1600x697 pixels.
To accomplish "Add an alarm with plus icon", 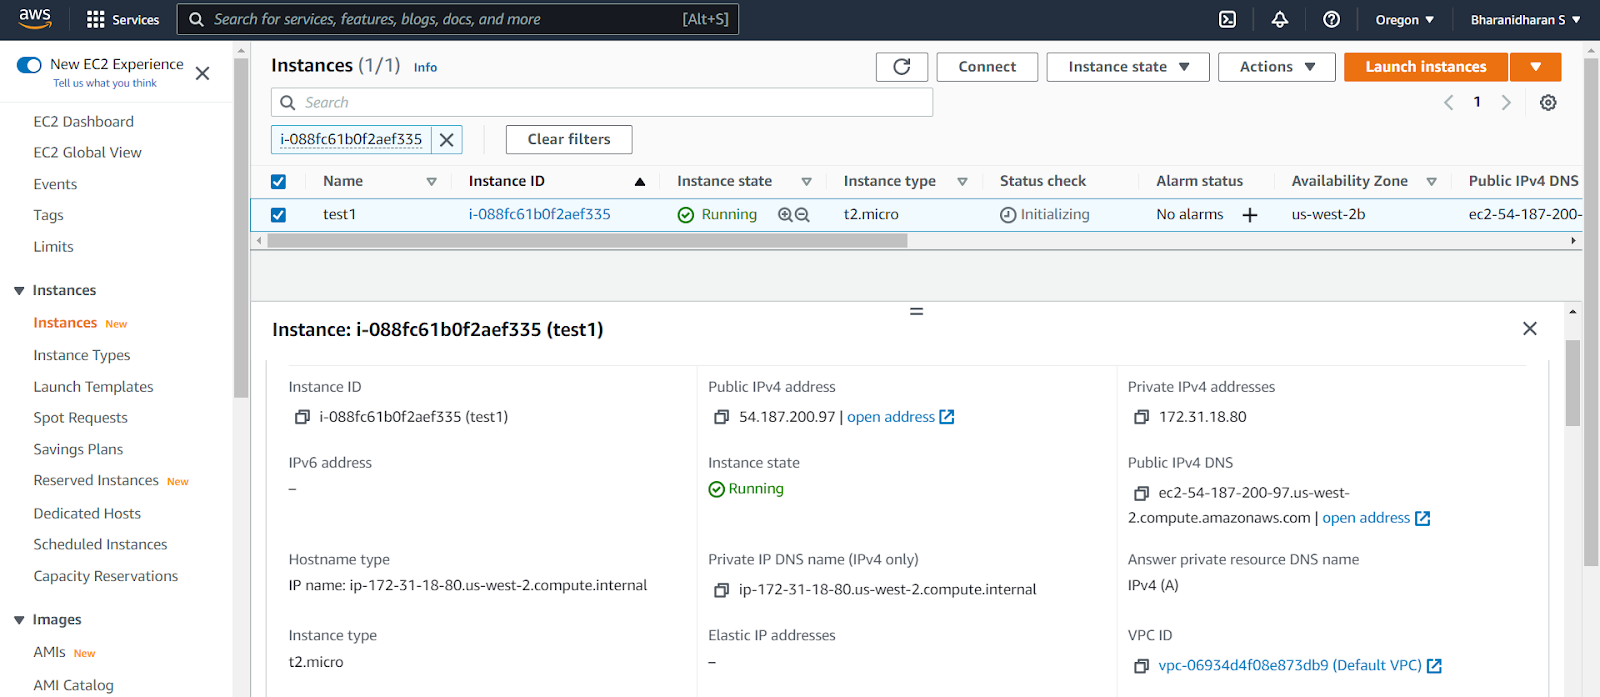I will click(x=1250, y=214).
